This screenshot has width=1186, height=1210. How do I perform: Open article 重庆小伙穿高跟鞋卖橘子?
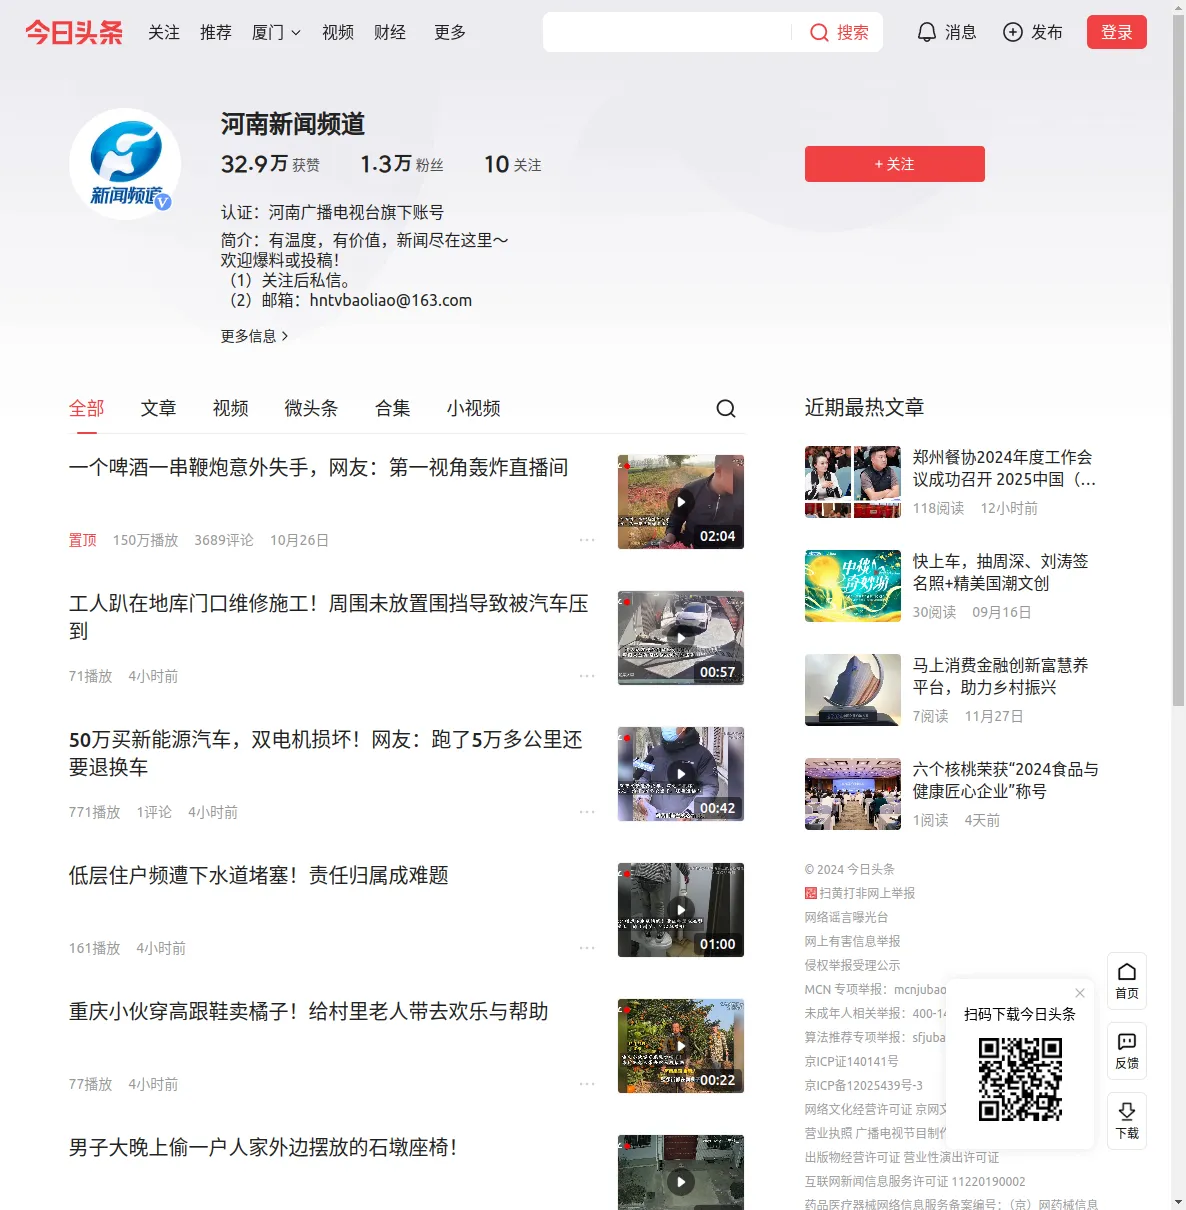(x=309, y=1011)
